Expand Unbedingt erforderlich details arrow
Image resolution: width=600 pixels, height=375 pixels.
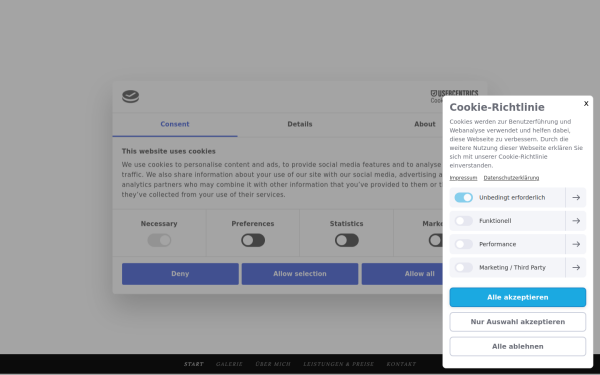[x=576, y=197]
